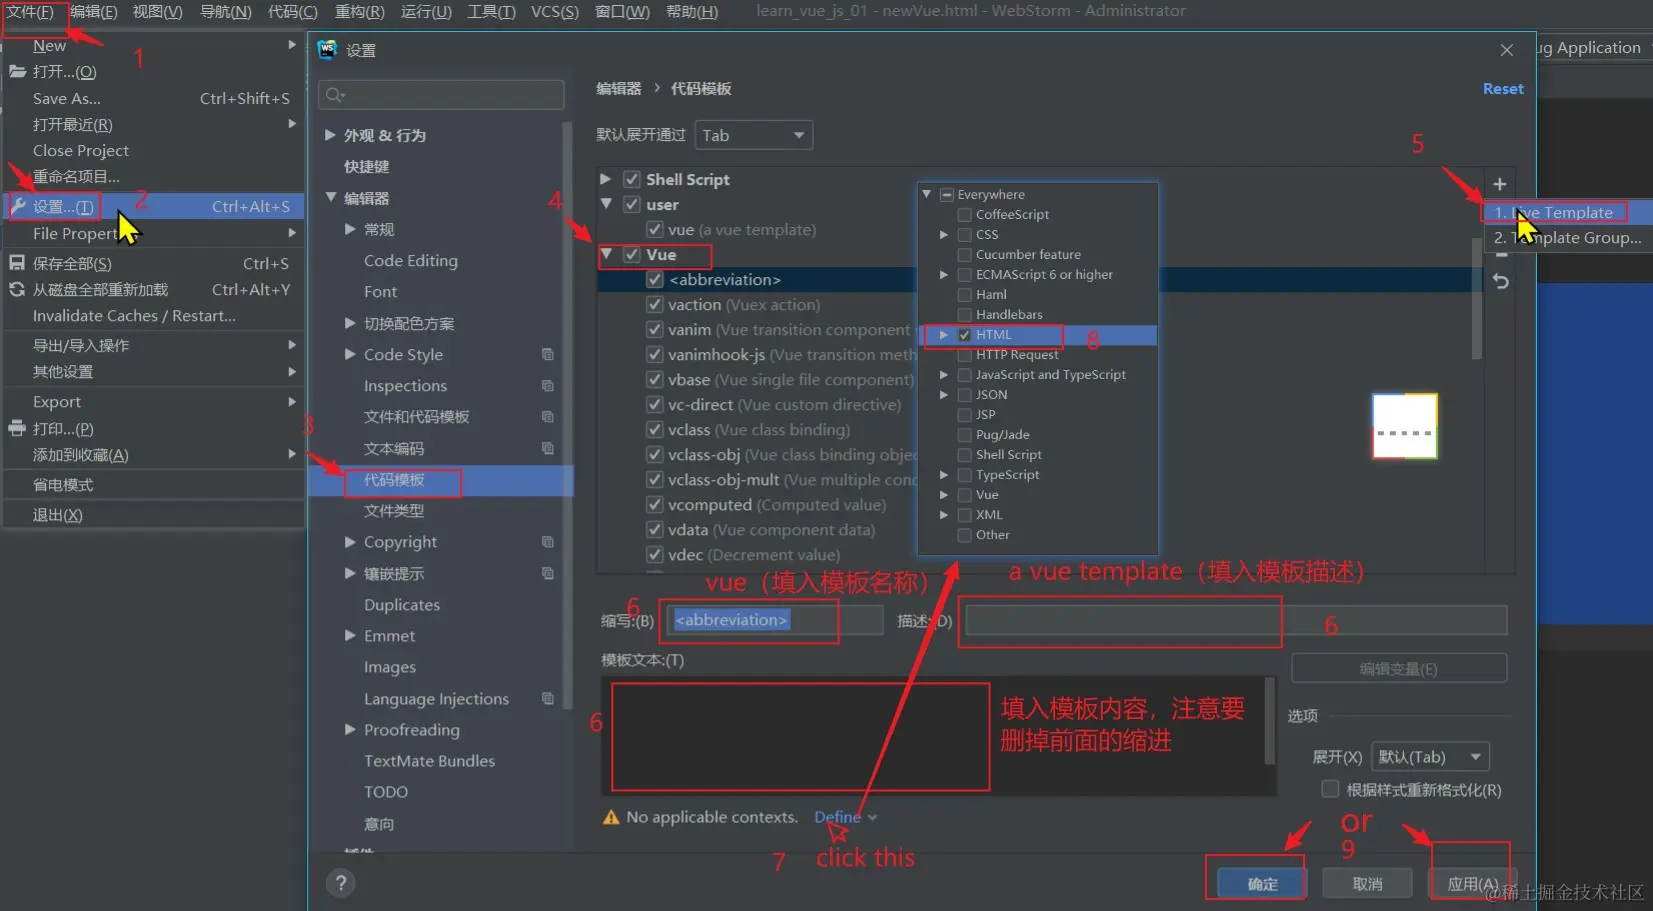Close the settings dialog with X
This screenshot has height=911, width=1653.
click(x=1507, y=50)
